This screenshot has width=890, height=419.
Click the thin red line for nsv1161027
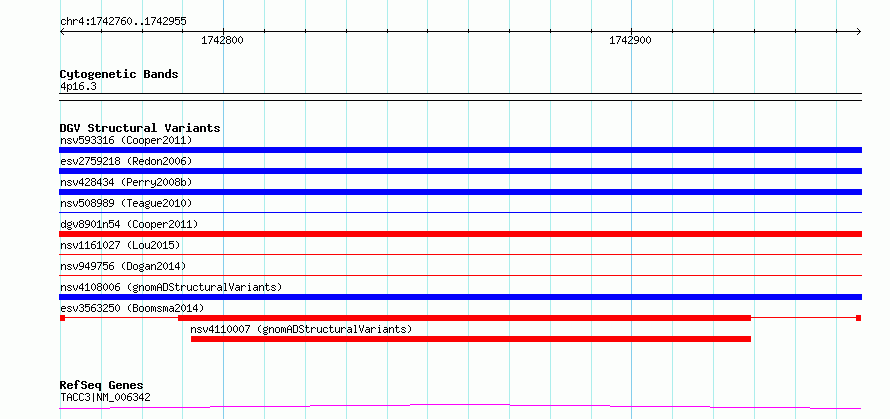click(x=460, y=255)
